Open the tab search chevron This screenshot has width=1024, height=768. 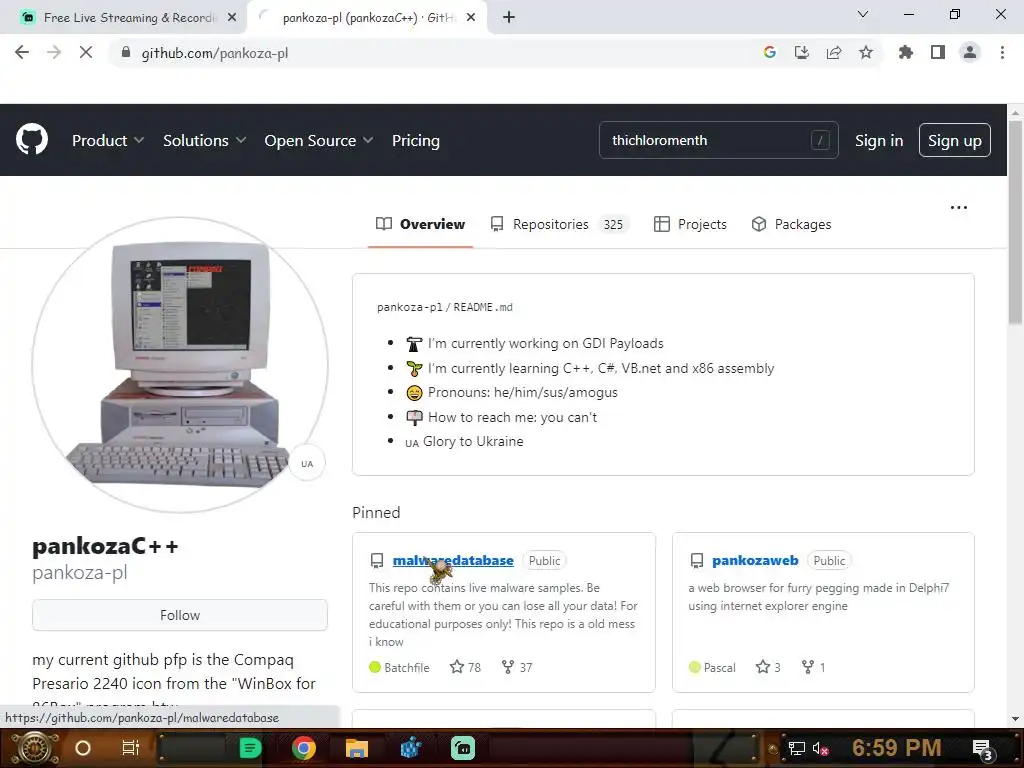(x=863, y=14)
